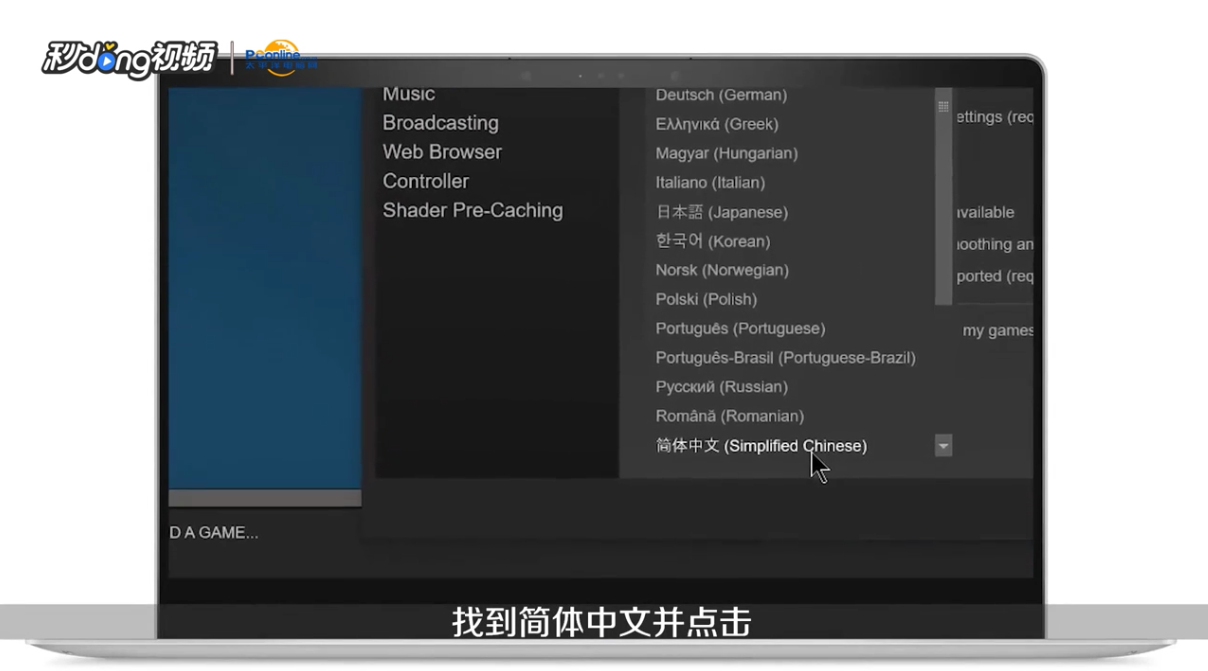This screenshot has height=671, width=1208.
Task: Select Ελληνικά (Greek) language option
Action: click(x=712, y=124)
